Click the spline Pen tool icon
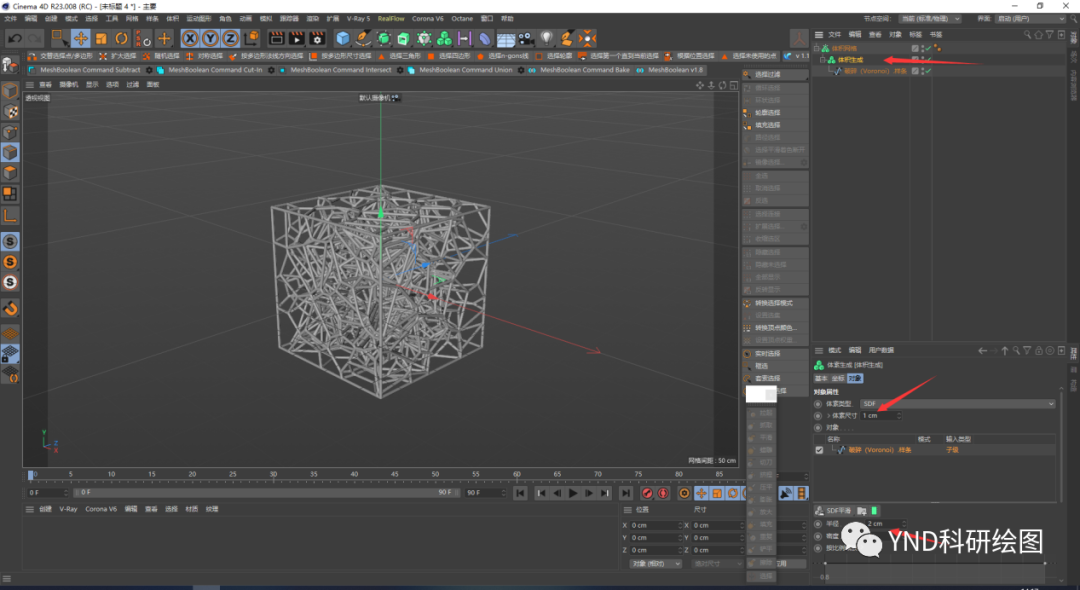This screenshot has width=1080, height=590. point(363,39)
